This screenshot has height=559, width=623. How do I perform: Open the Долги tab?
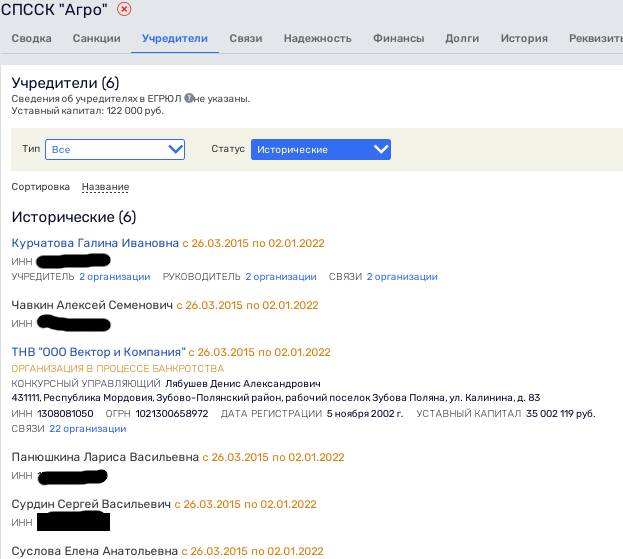[462, 39]
